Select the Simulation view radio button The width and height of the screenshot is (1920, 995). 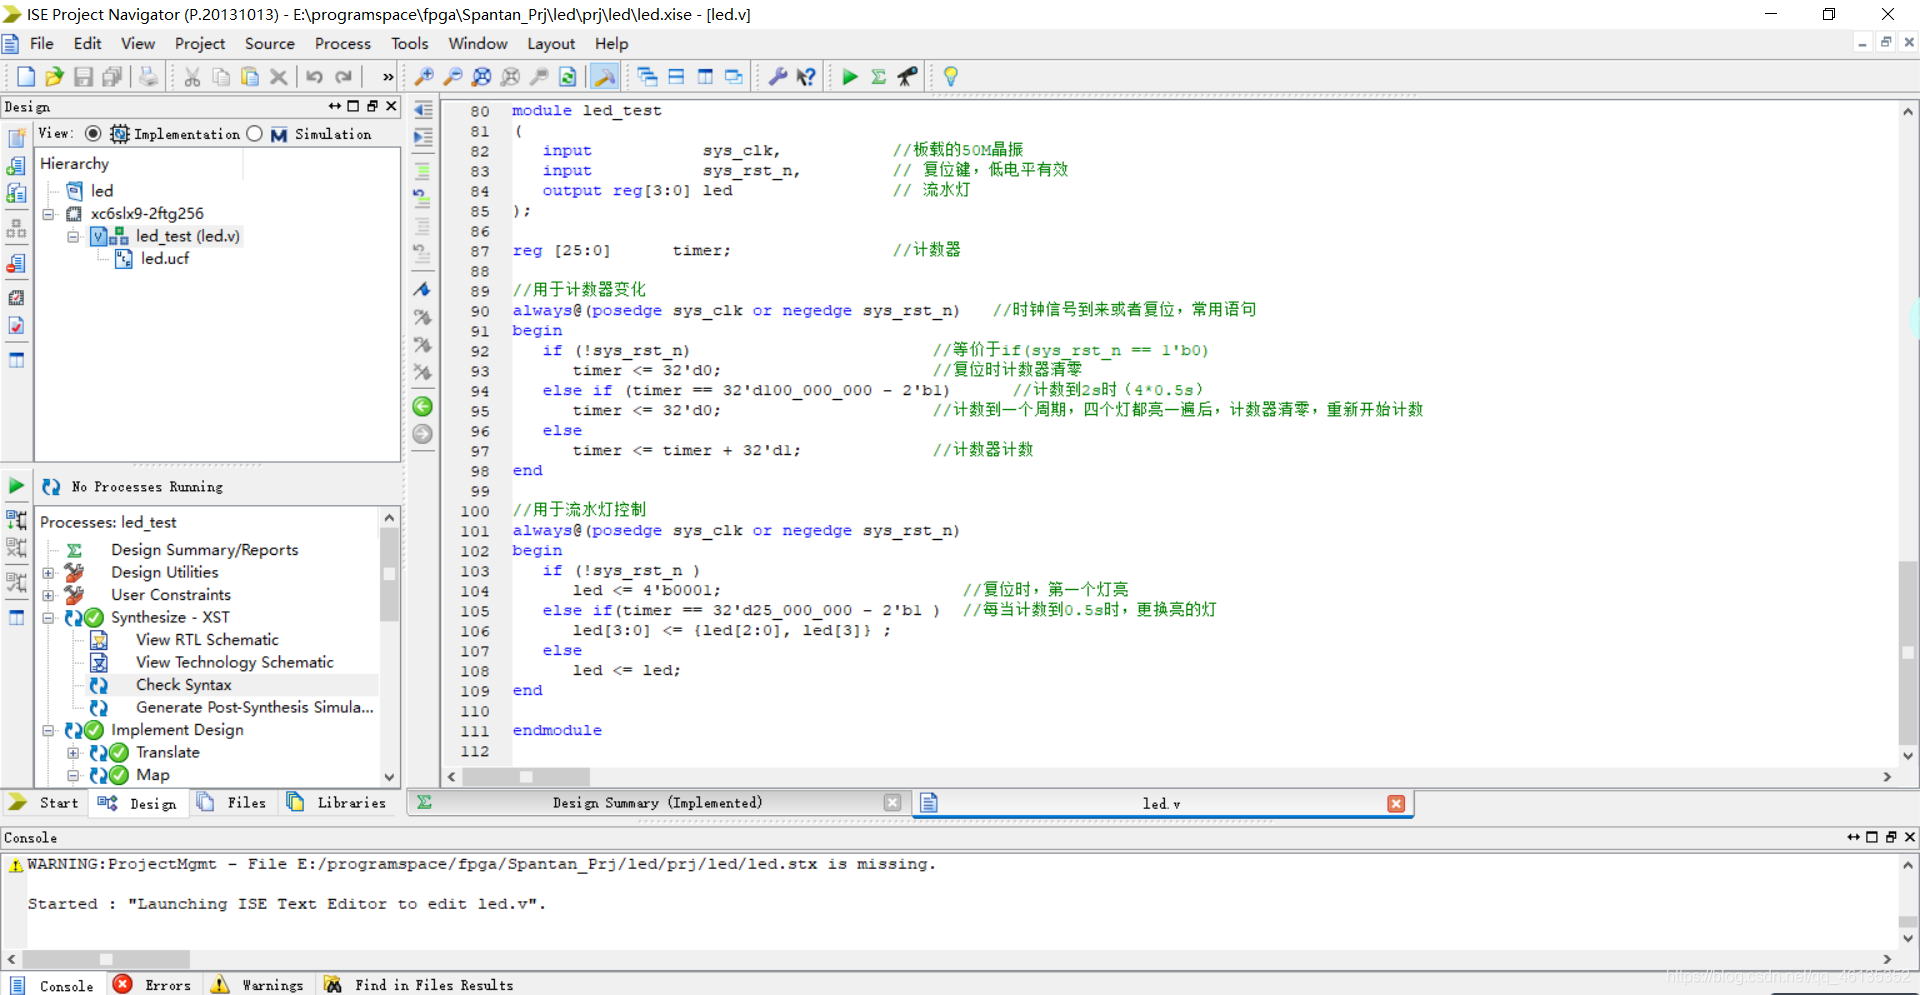tap(254, 134)
